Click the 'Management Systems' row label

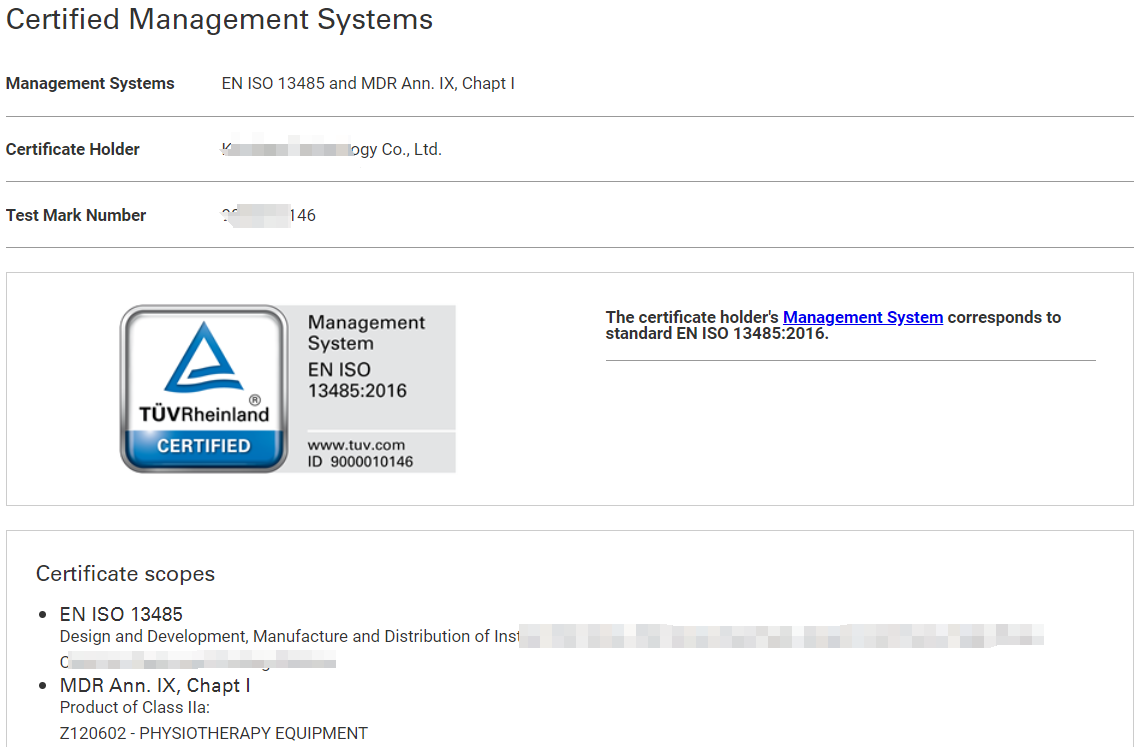pos(90,84)
